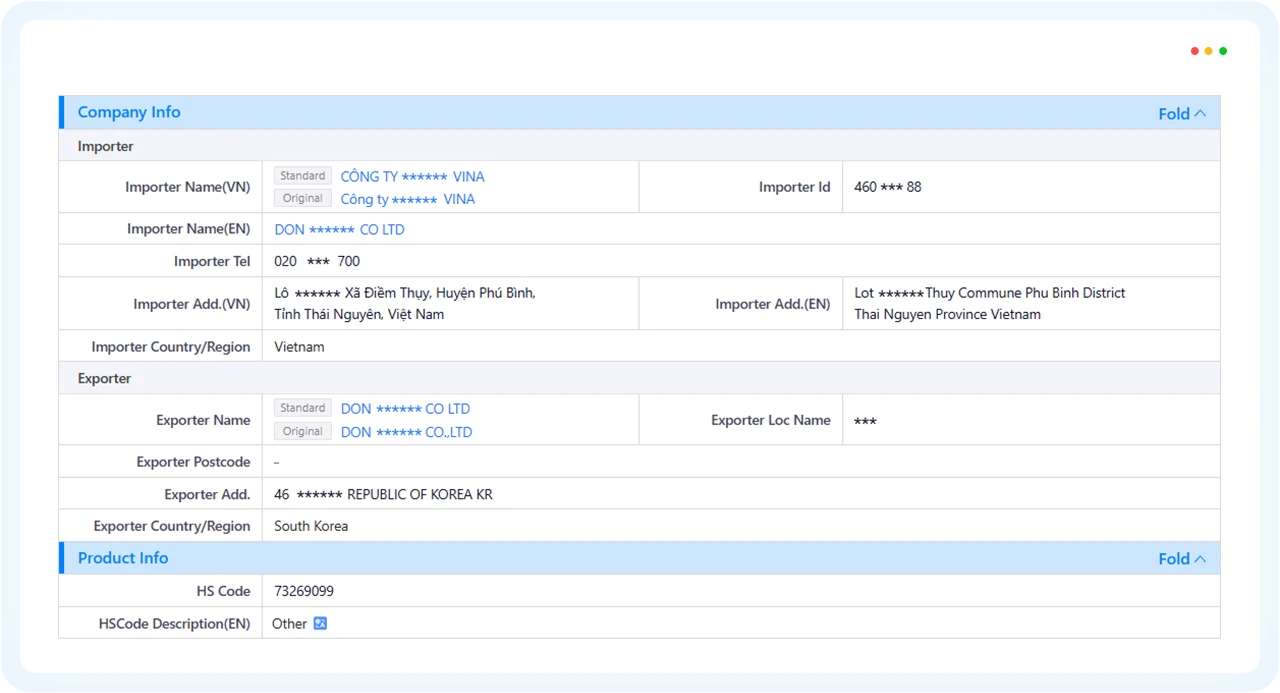The width and height of the screenshot is (1280, 693).
Task: Select Importer Country value Vietnam
Action: [x=299, y=347]
